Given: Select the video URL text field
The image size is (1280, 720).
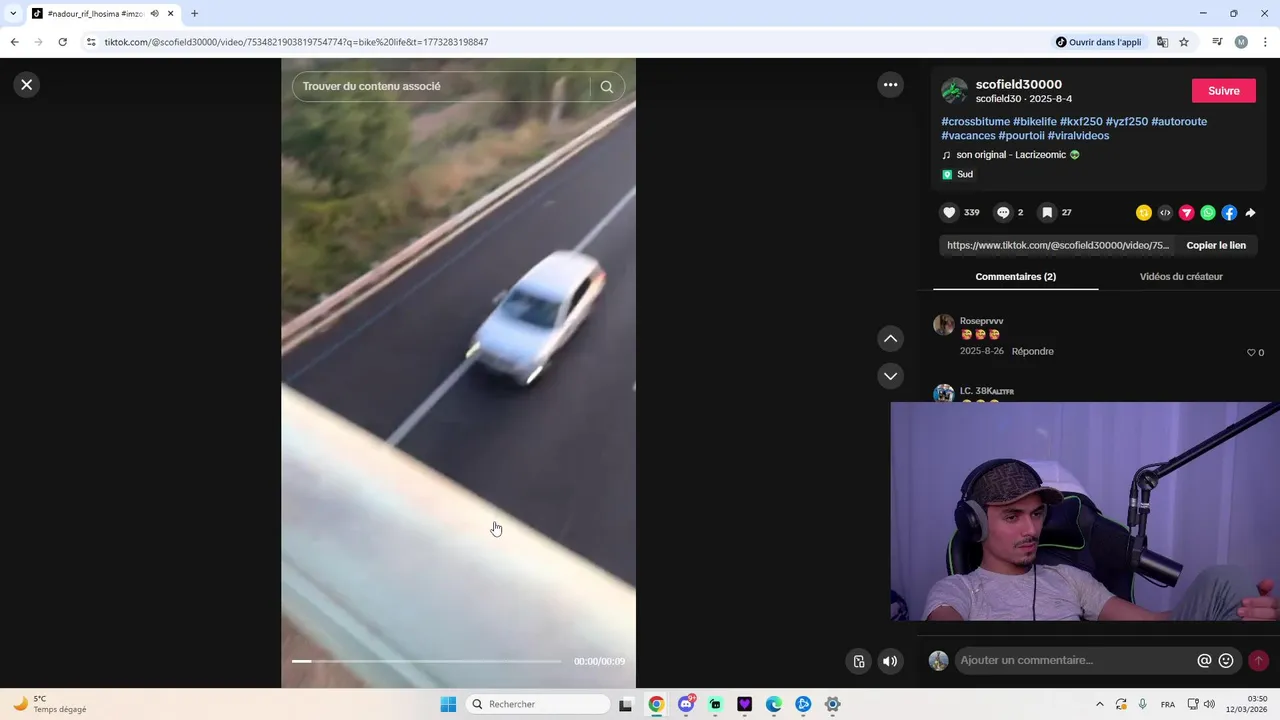Looking at the screenshot, I should [1058, 245].
